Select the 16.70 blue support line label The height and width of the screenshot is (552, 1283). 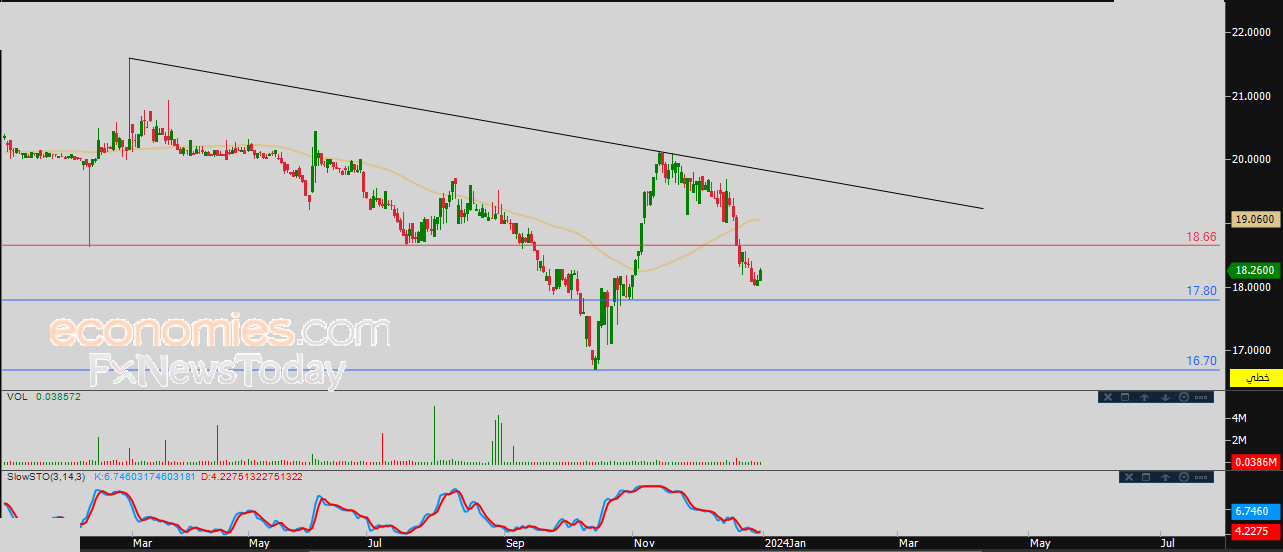click(x=1201, y=361)
